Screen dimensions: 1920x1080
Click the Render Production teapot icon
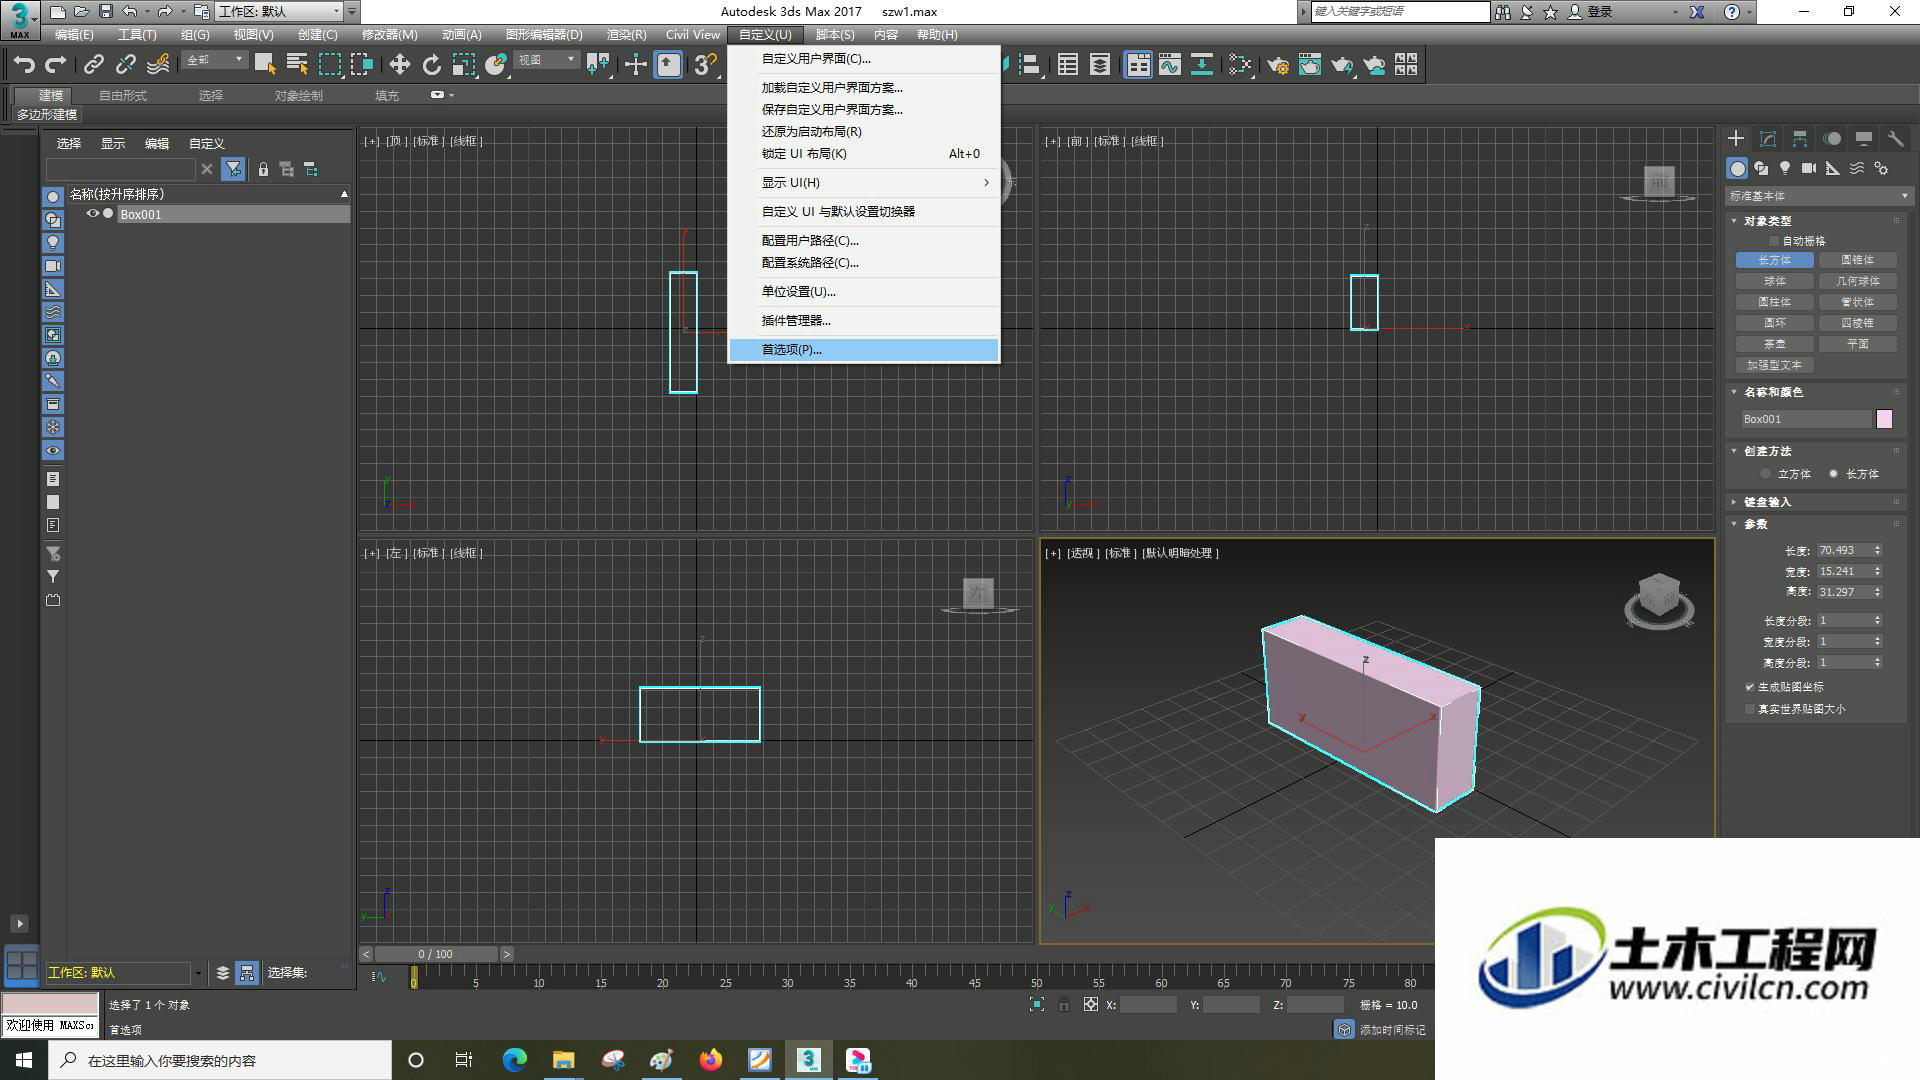1342,65
